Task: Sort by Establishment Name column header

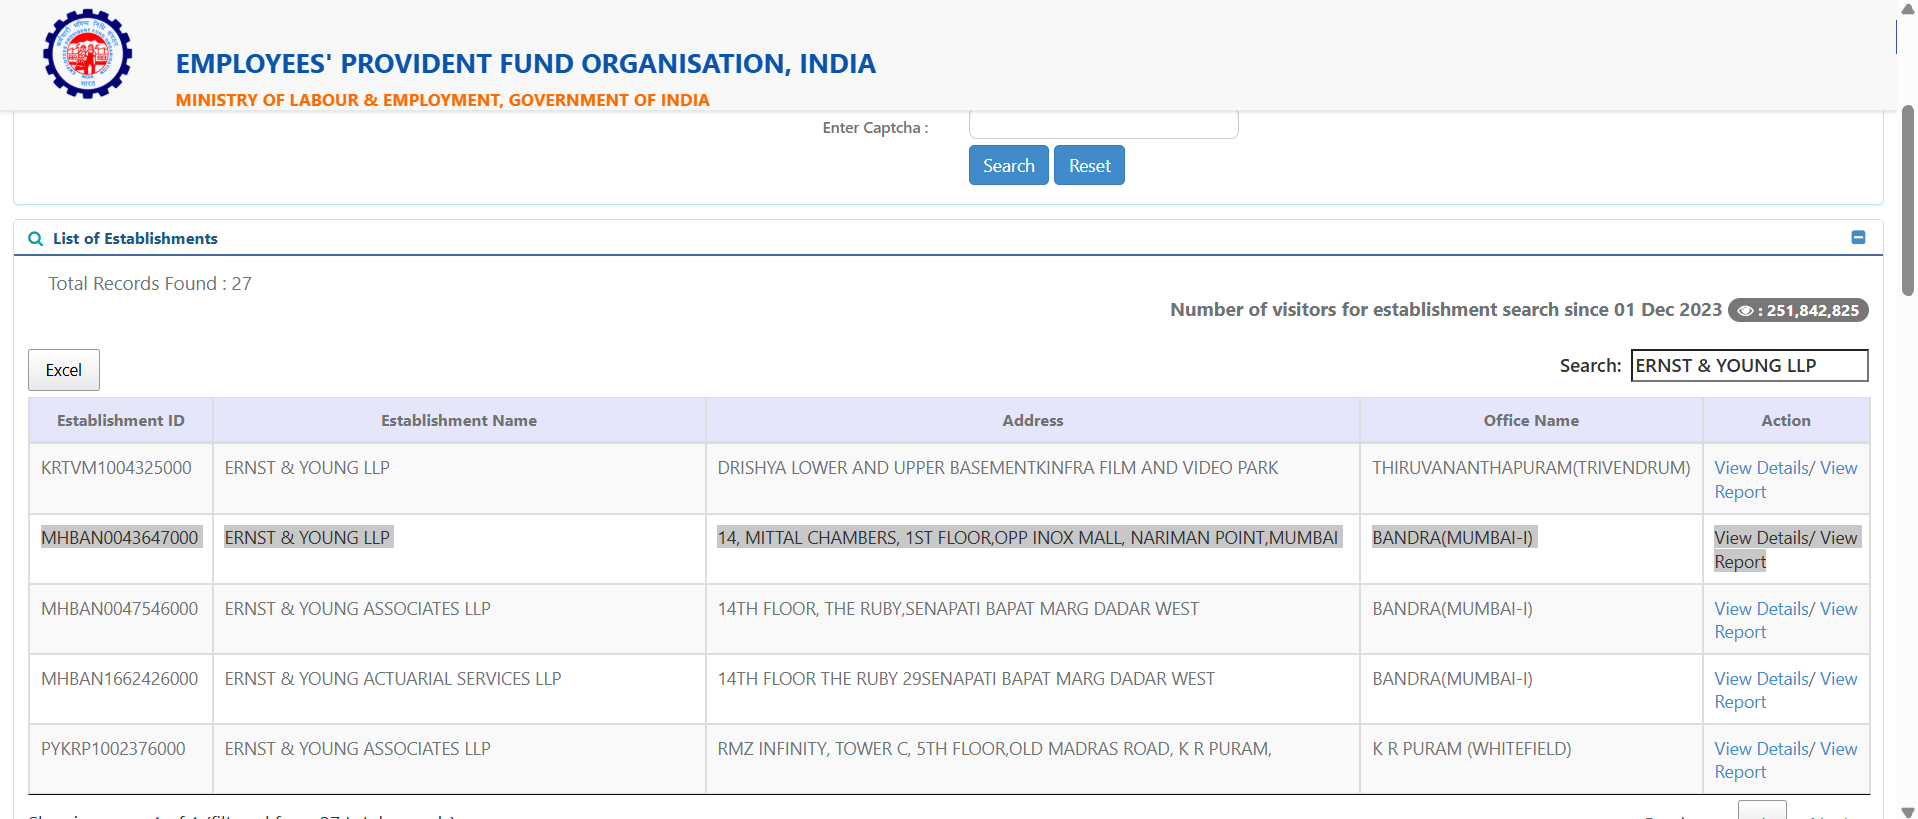Action: [458, 421]
